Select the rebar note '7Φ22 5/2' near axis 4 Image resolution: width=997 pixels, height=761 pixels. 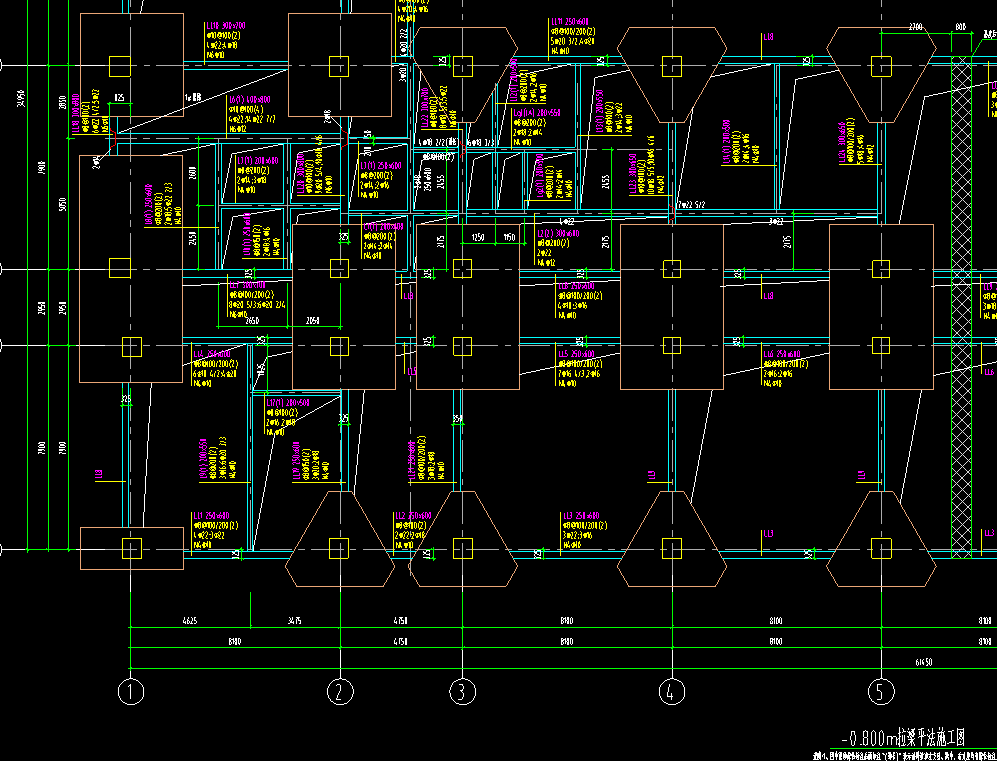tap(691, 205)
